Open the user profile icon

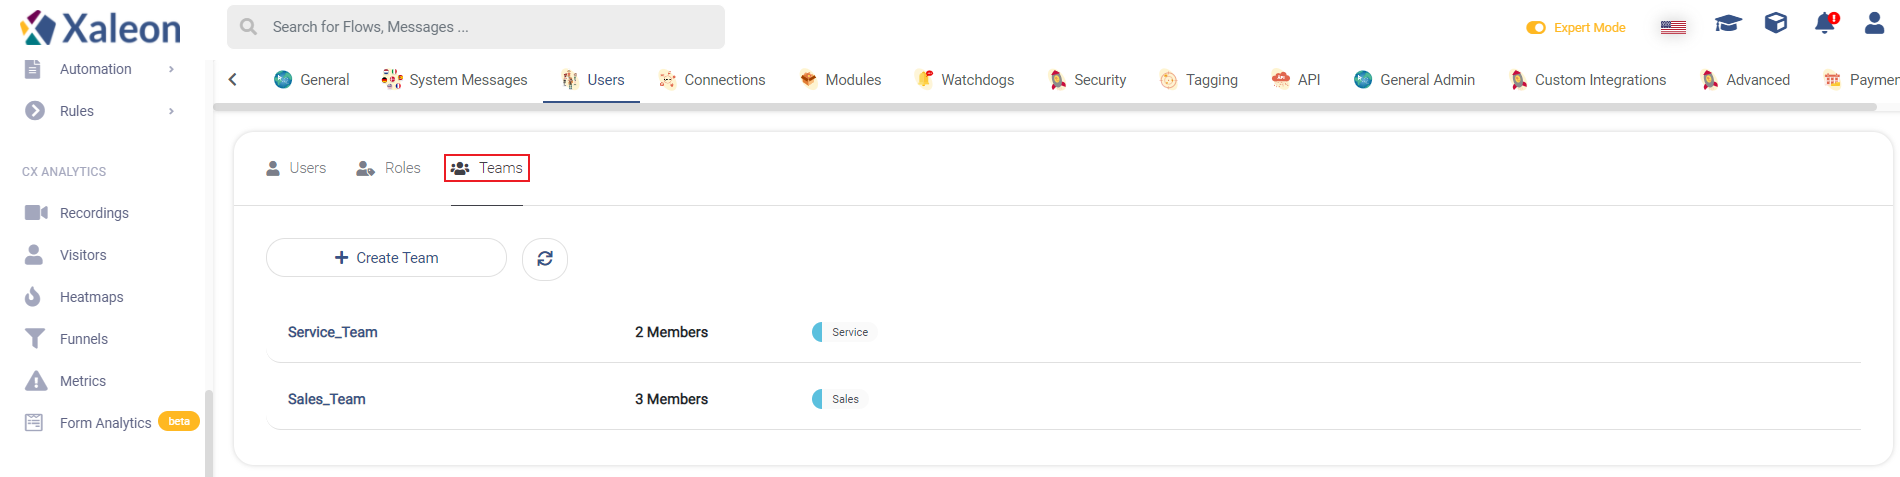click(1874, 23)
